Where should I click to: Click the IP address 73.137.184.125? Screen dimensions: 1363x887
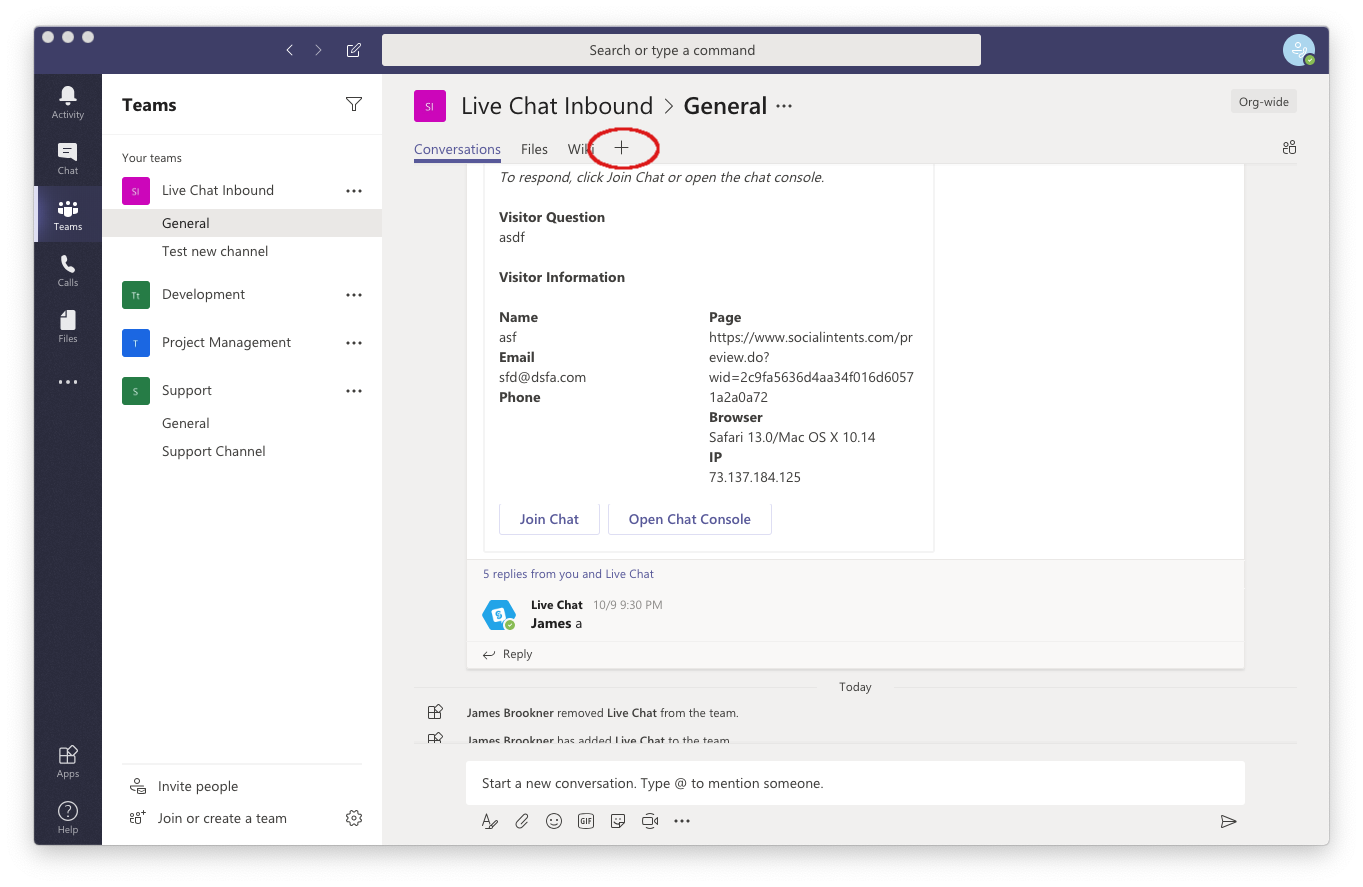coord(755,477)
